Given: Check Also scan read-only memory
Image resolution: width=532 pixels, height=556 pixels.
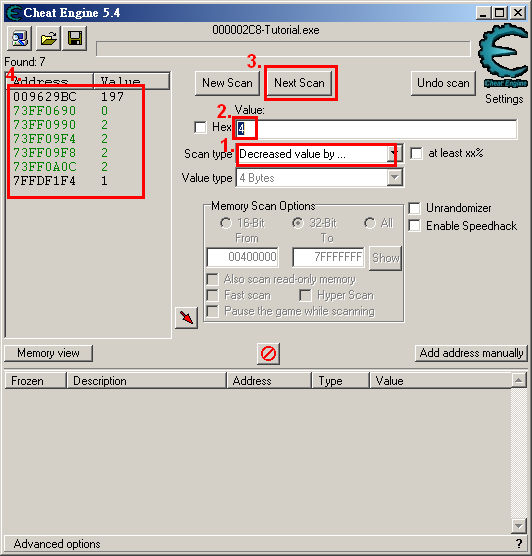Looking at the screenshot, I should click(212, 279).
